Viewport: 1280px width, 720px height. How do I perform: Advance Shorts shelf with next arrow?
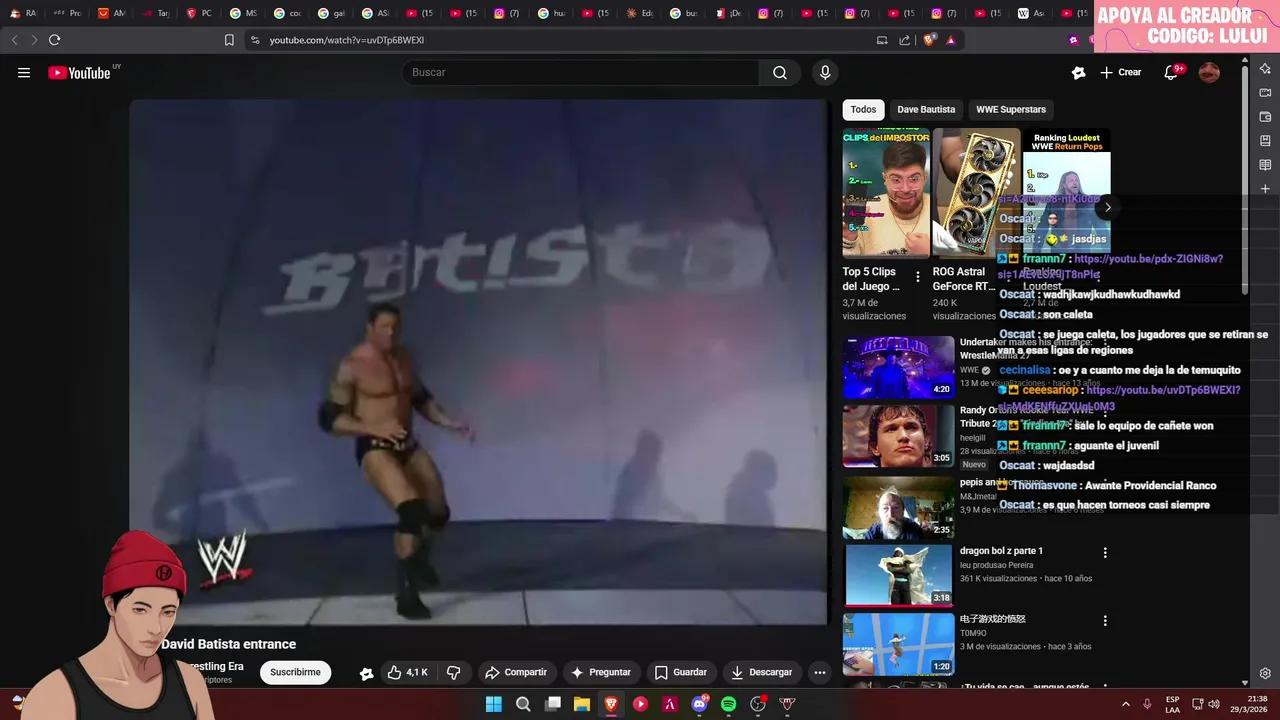coord(1107,208)
